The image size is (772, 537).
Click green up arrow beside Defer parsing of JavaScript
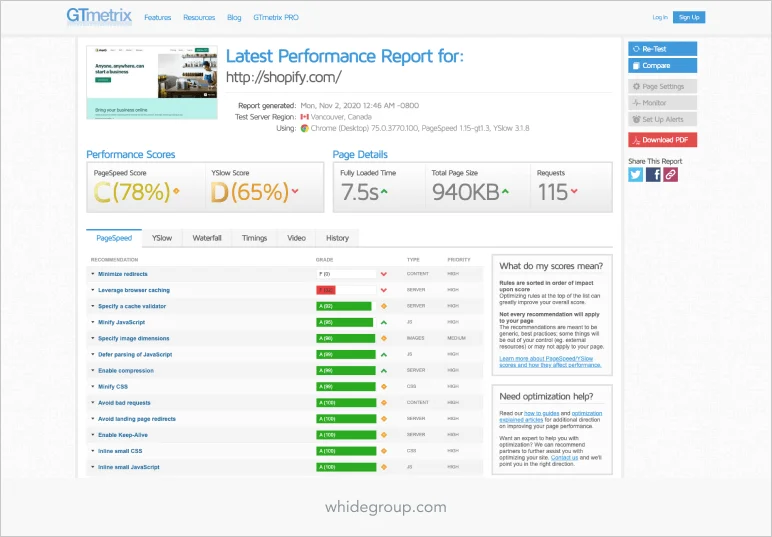[384, 354]
